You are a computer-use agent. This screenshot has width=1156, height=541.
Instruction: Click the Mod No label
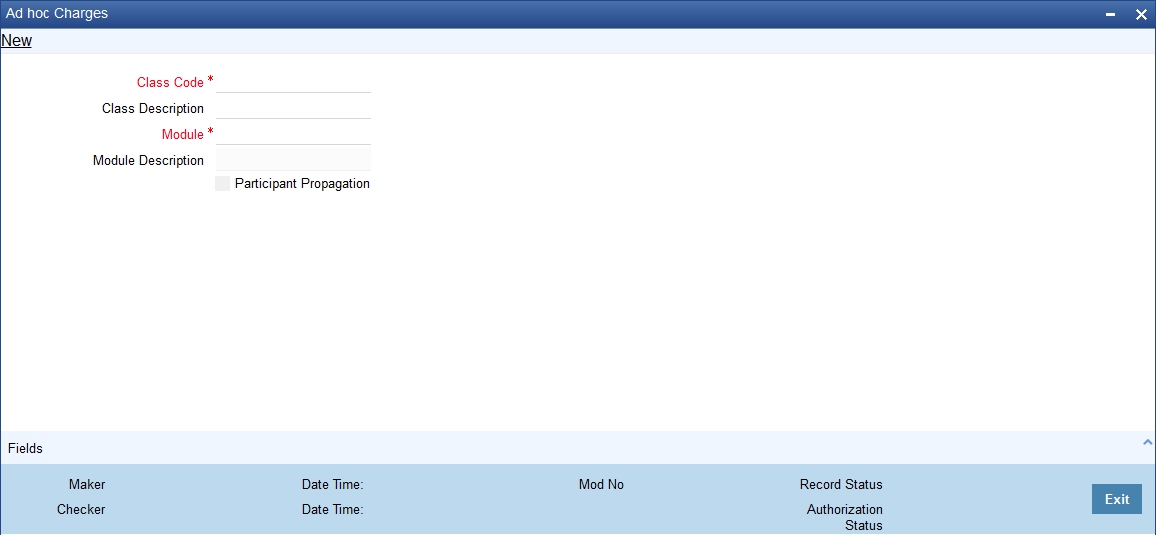(x=601, y=484)
